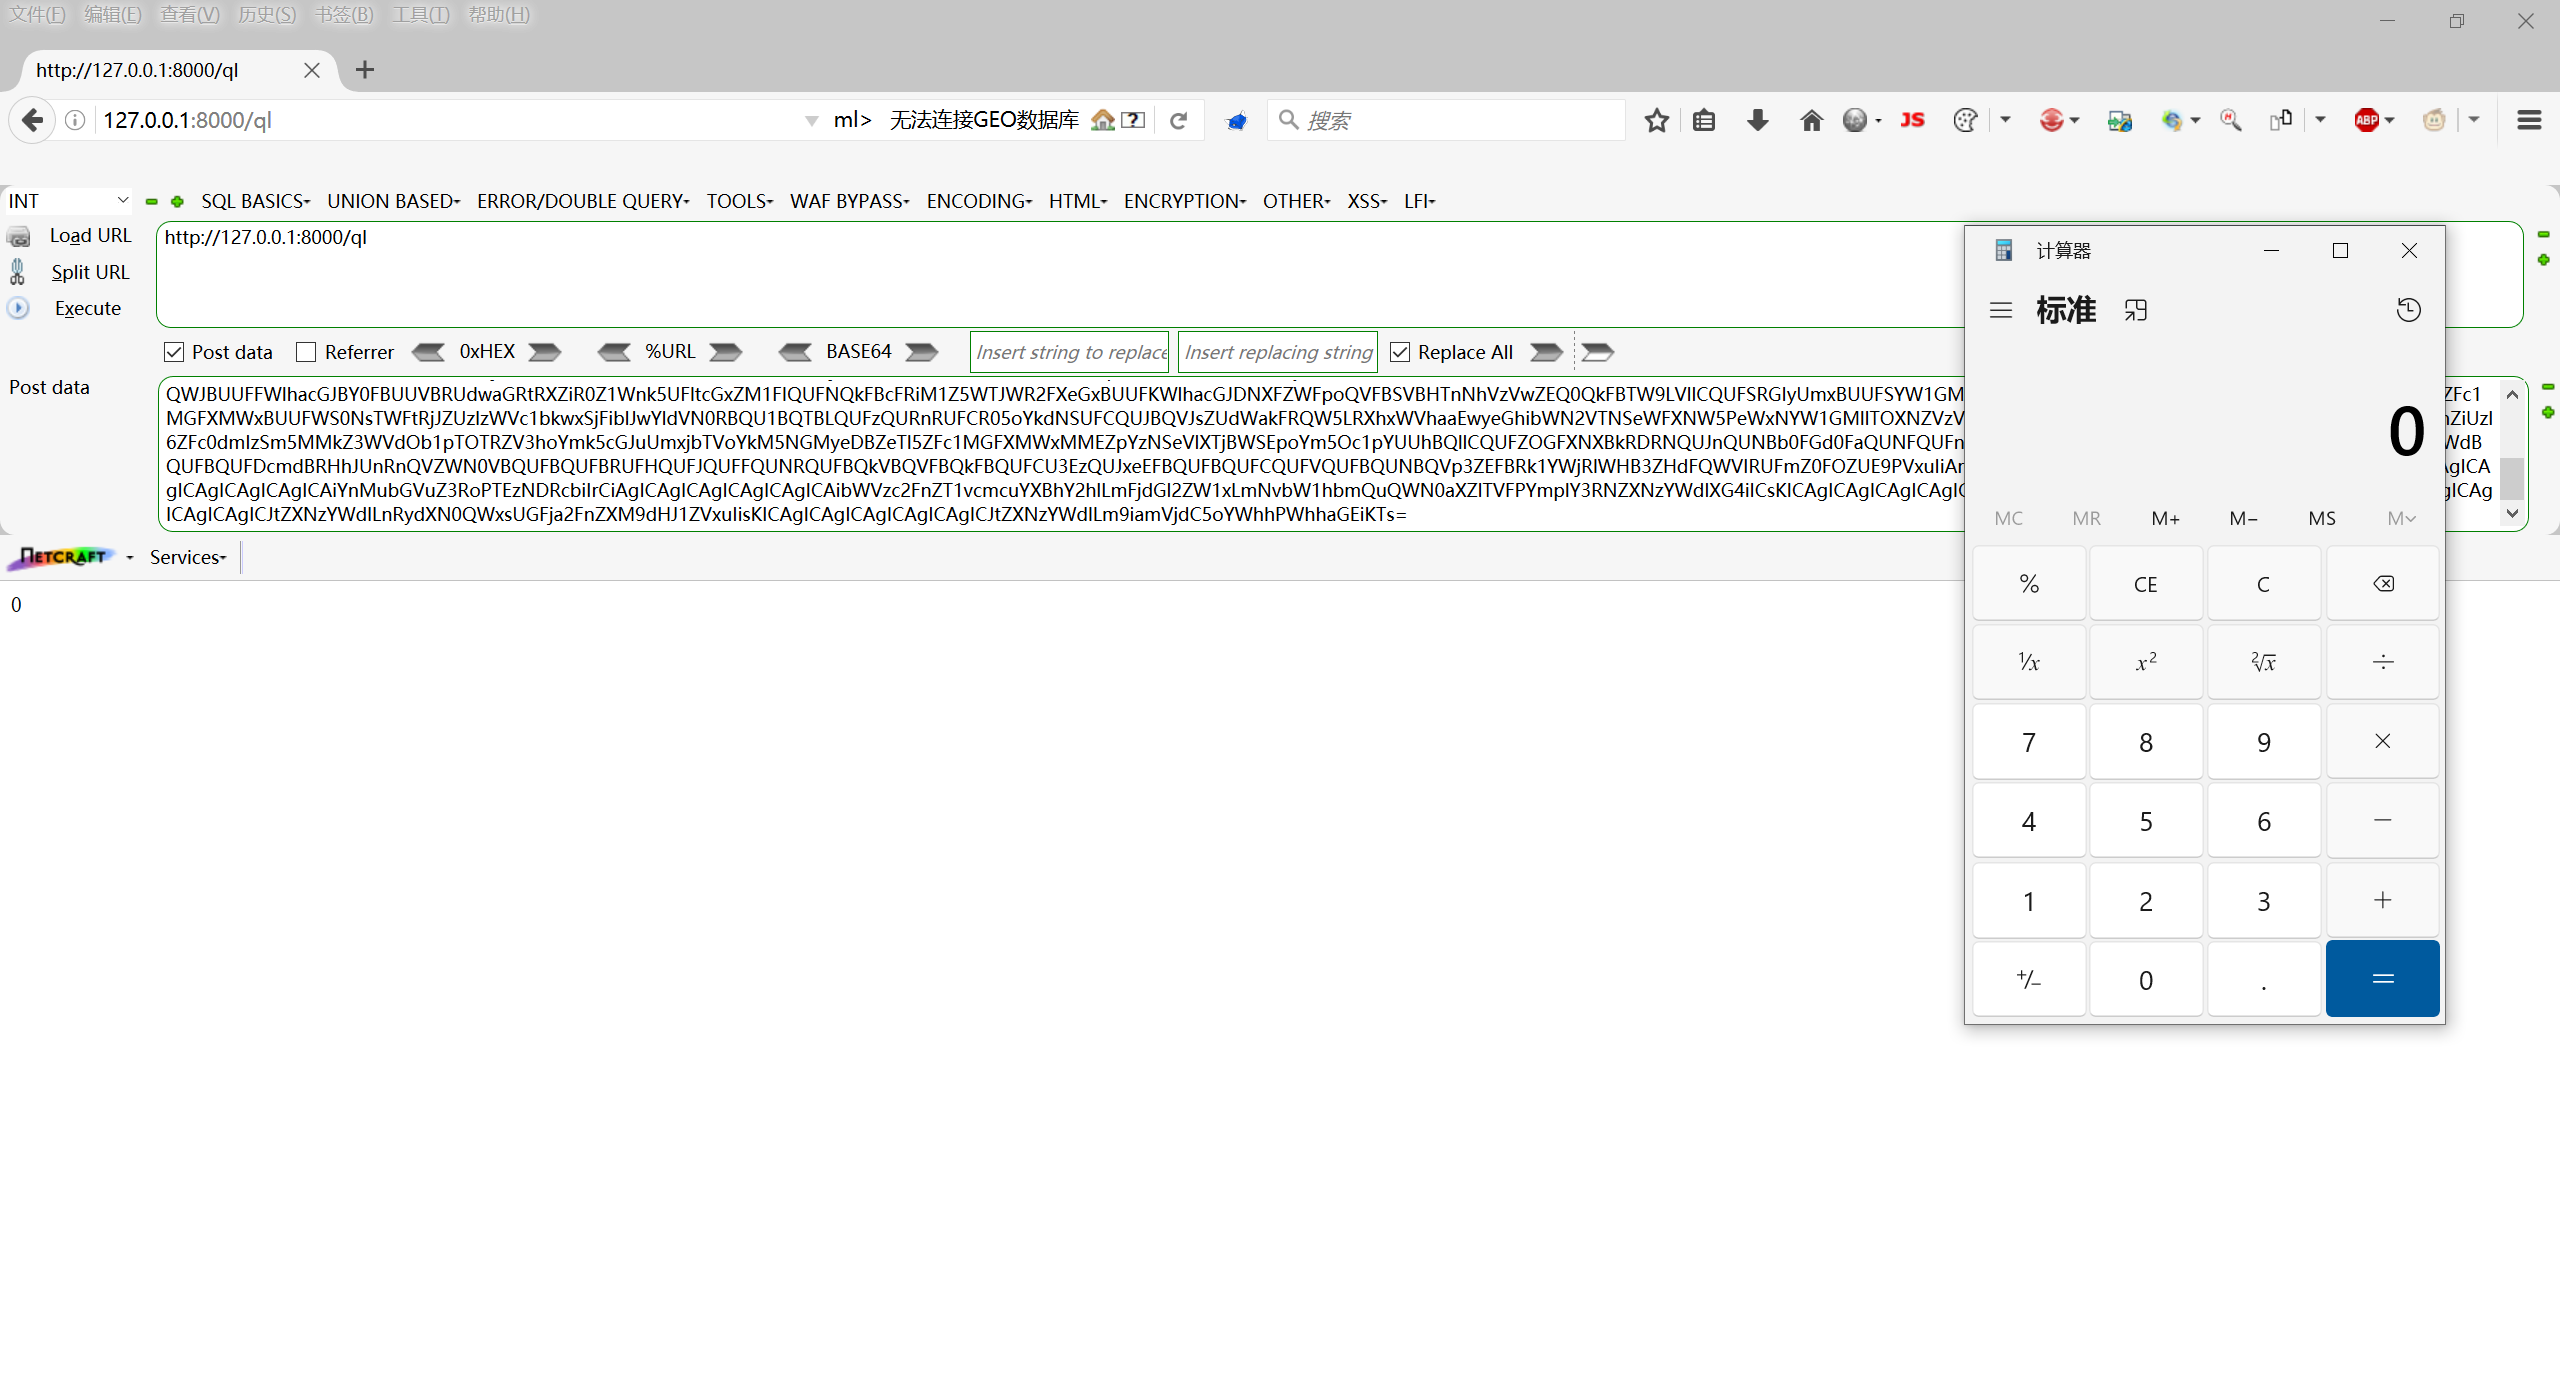The image size is (2560, 1380).
Task: Click the BASE64 decode left arrow
Action: (x=796, y=352)
